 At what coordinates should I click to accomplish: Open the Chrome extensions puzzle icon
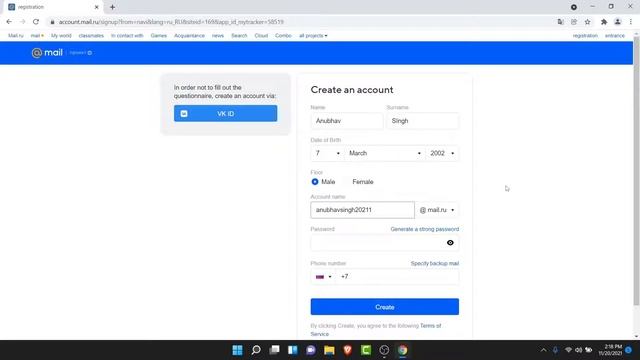coord(604,22)
